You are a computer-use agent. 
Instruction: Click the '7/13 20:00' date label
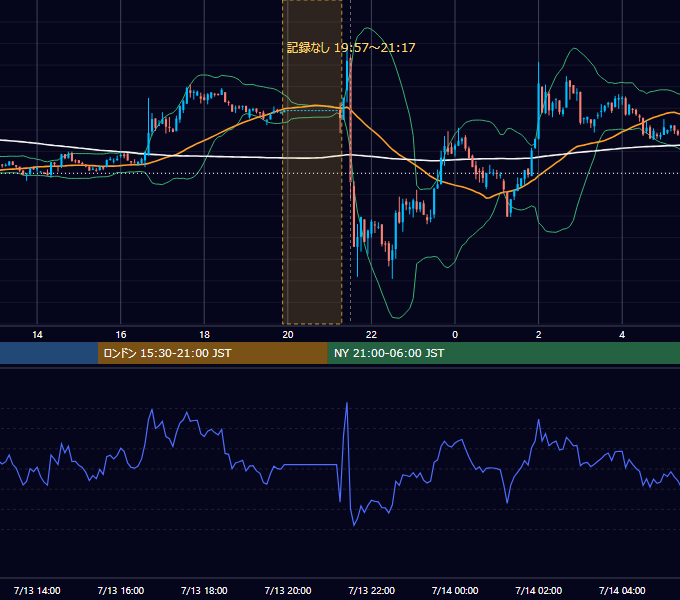pyautogui.click(x=288, y=590)
